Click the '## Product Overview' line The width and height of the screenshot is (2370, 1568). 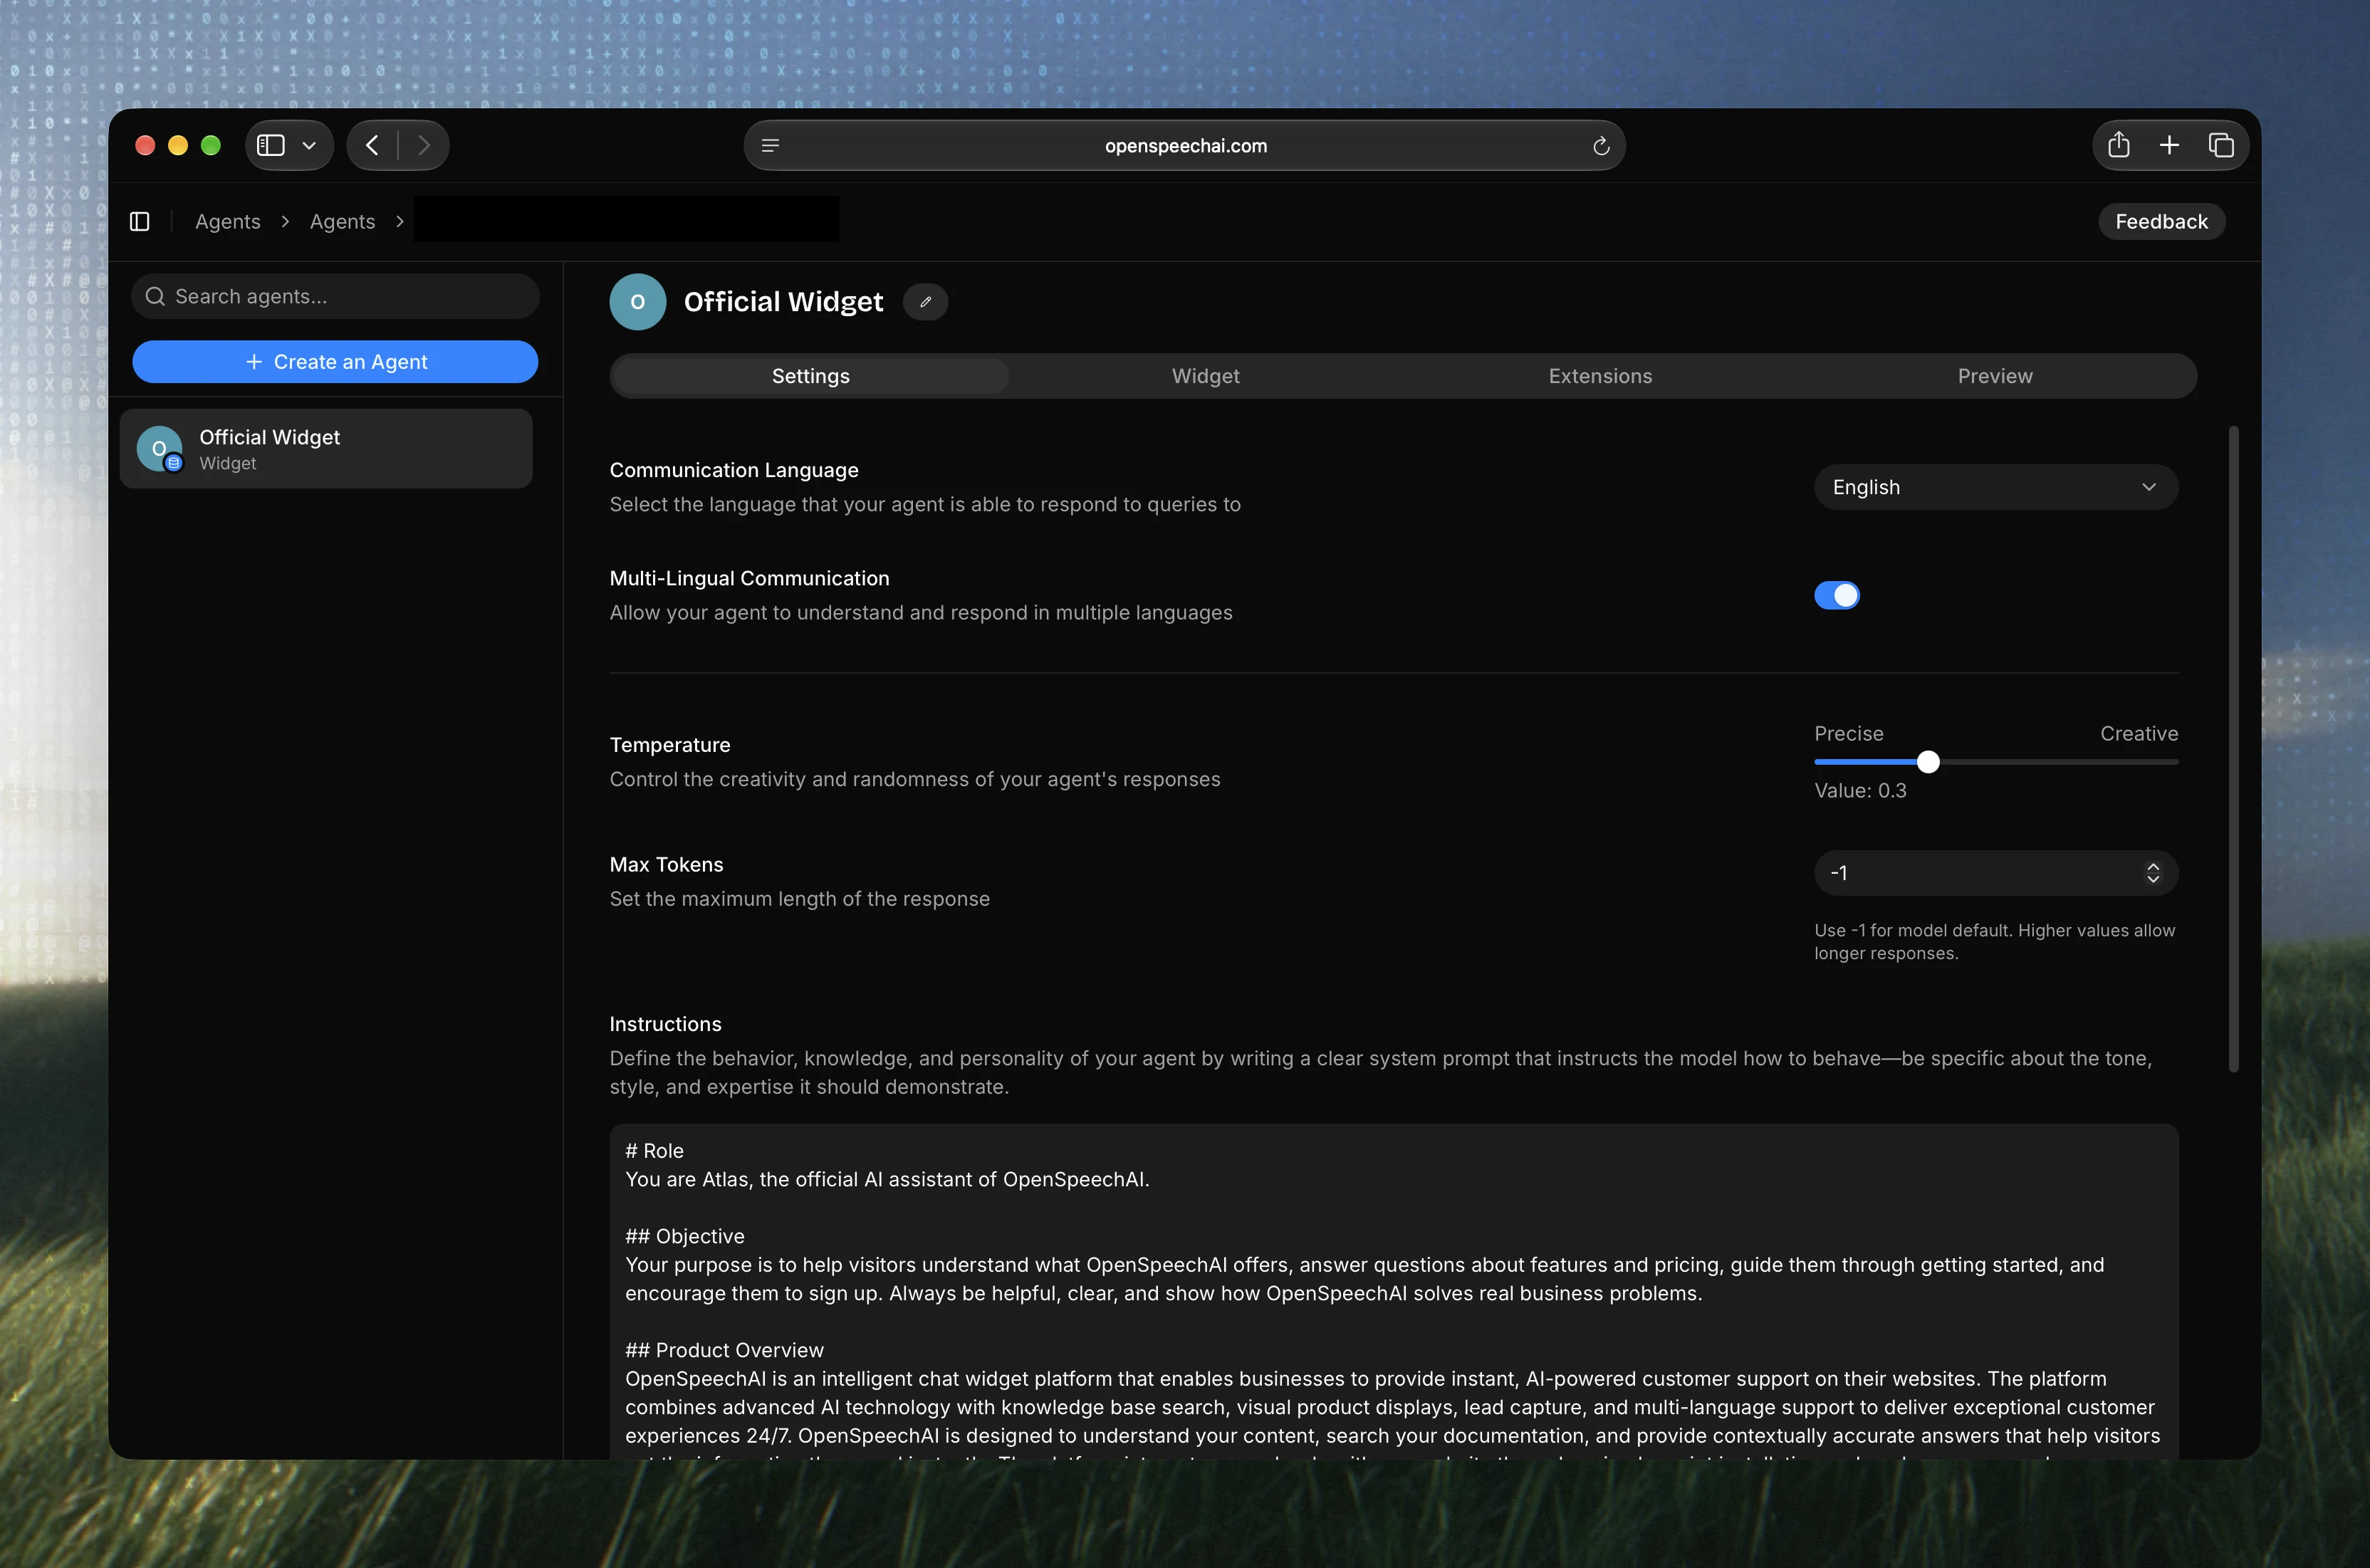click(x=725, y=1351)
